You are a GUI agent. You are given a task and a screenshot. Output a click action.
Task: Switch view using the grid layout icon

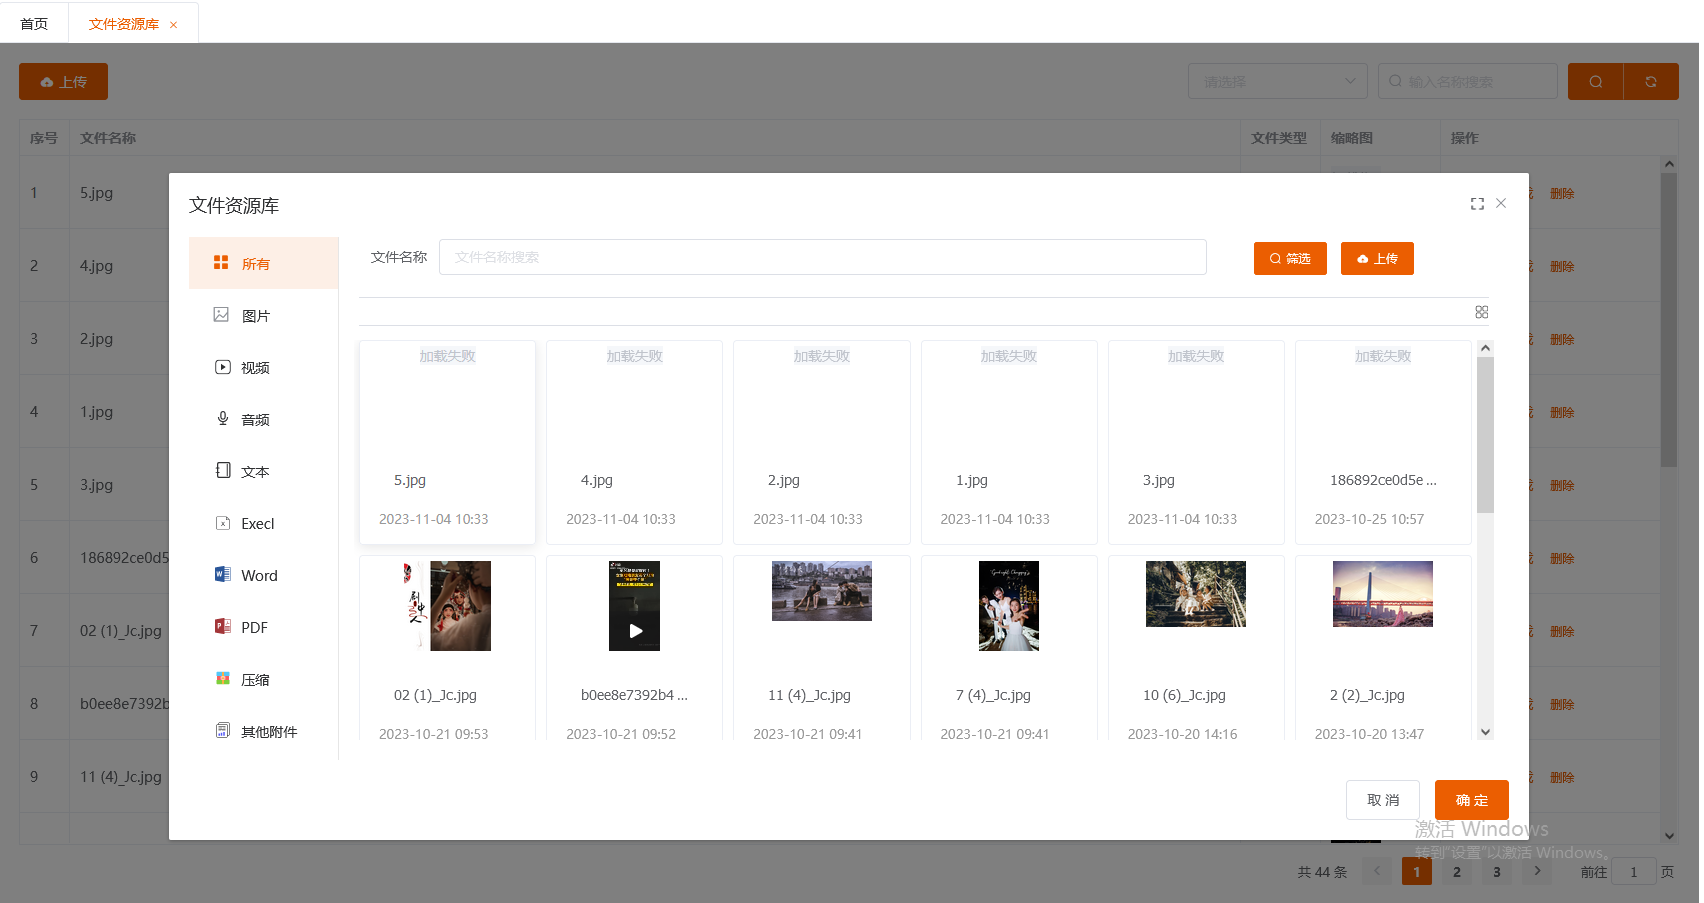pyautogui.click(x=1482, y=312)
